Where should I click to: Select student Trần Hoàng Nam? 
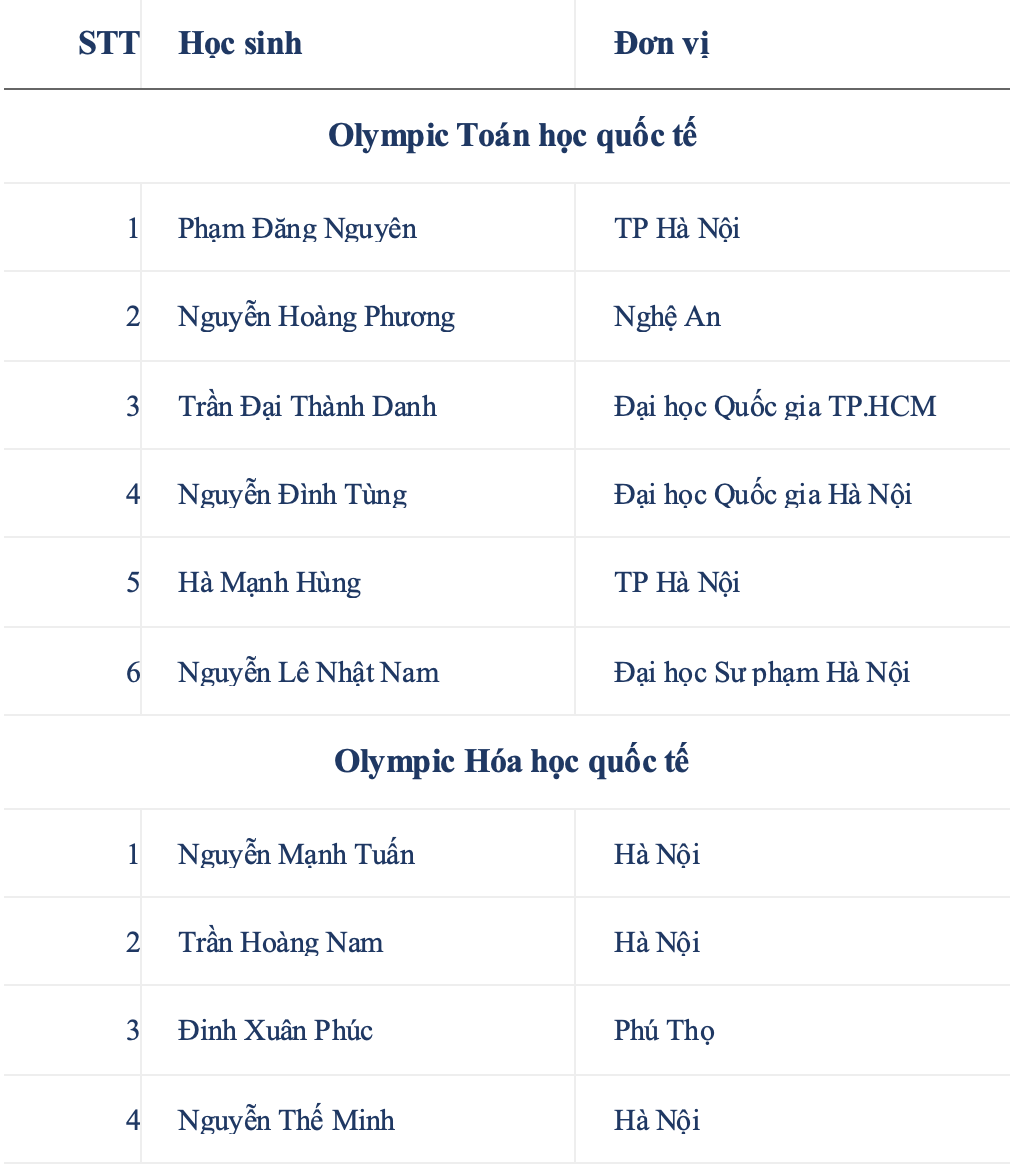click(x=280, y=942)
